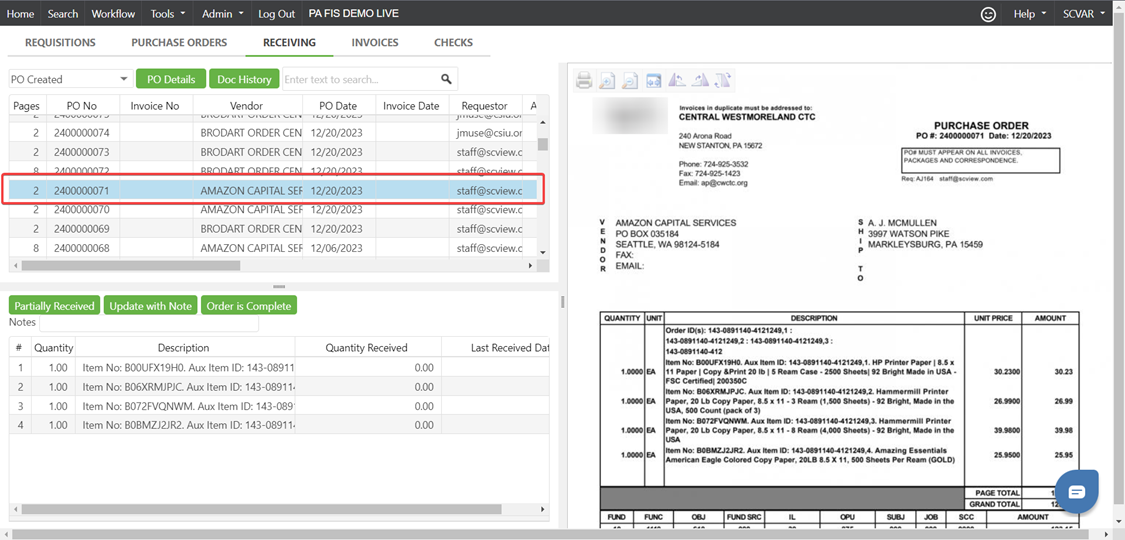1125x540 pixels.
Task: Open the Admin dropdown menu
Action: pos(223,14)
